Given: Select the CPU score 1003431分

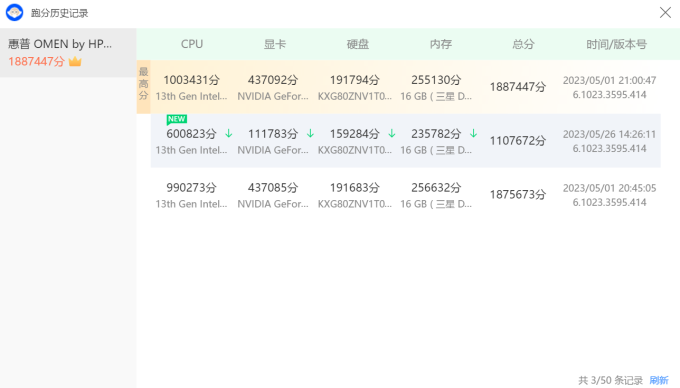Looking at the screenshot, I should point(191,80).
